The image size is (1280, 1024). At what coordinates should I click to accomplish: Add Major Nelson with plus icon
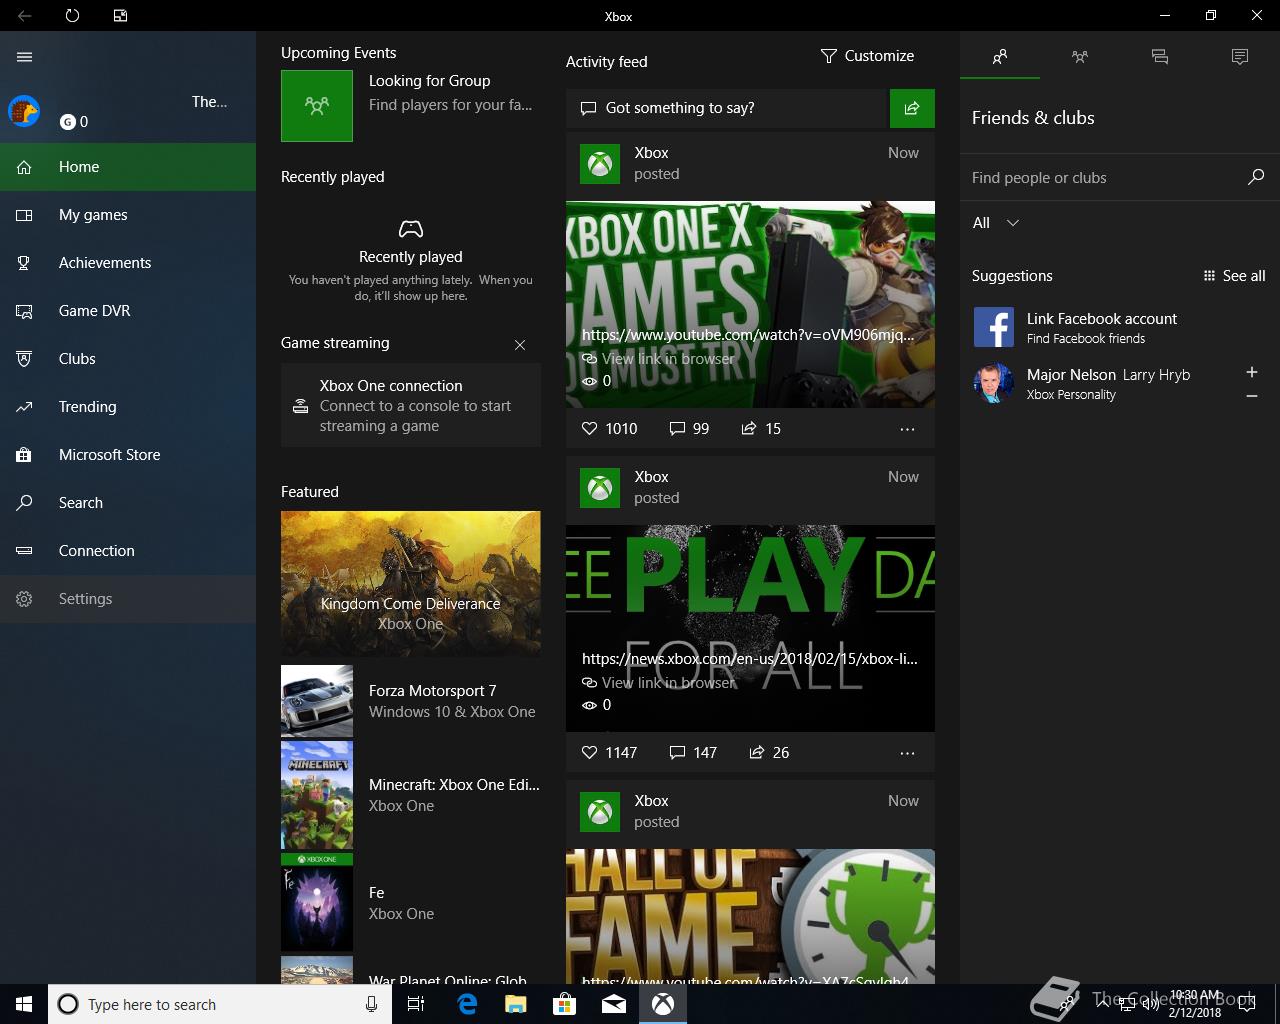pos(1251,372)
